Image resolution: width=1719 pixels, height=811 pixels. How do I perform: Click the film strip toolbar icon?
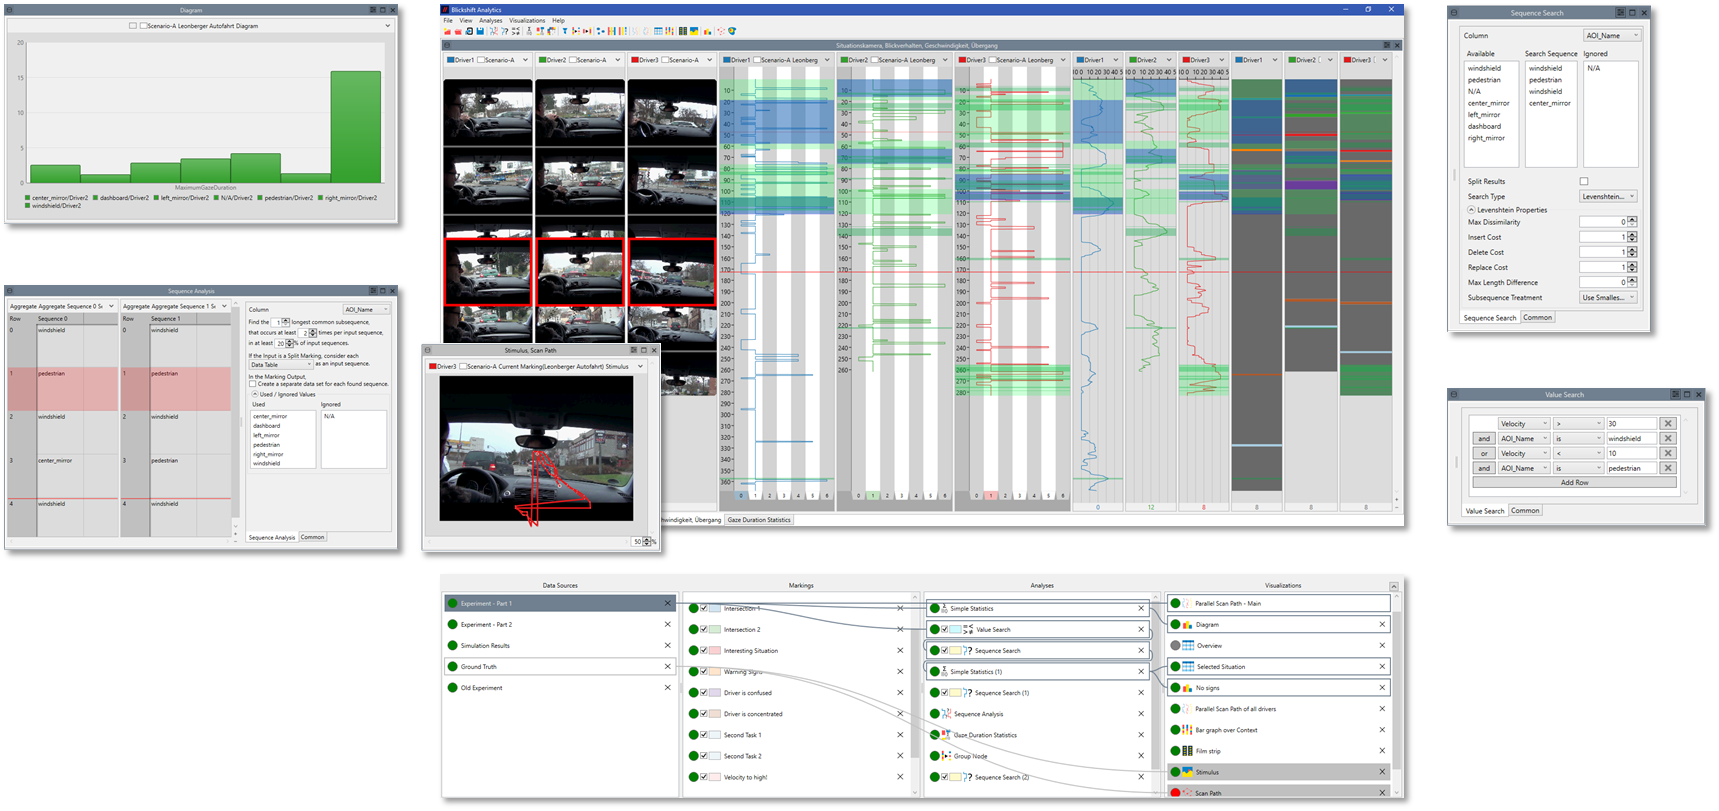click(x=683, y=31)
